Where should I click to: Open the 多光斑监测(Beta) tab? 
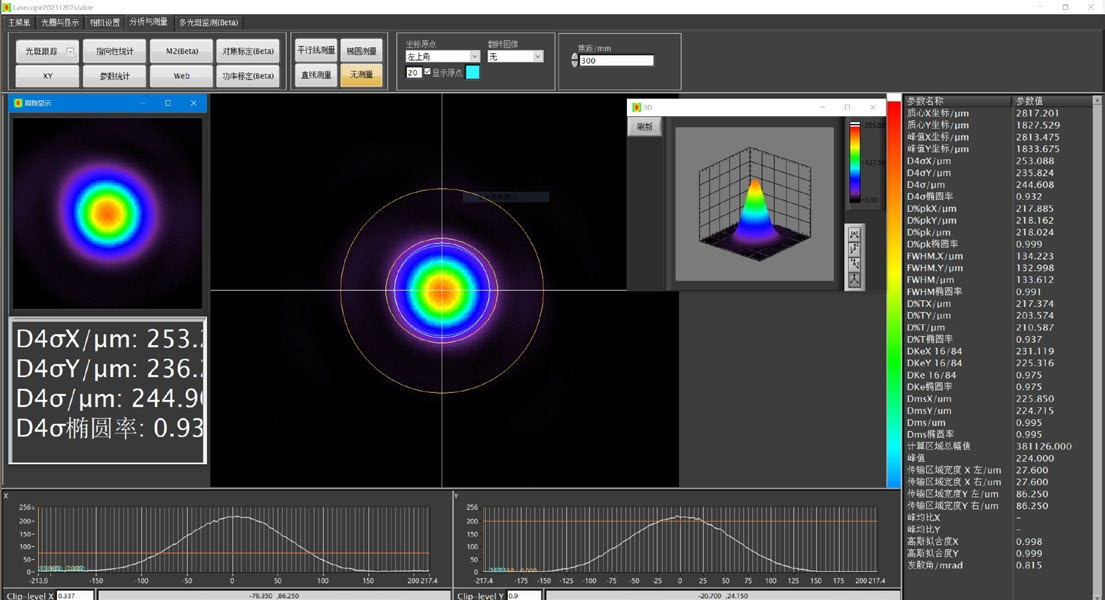[x=208, y=22]
